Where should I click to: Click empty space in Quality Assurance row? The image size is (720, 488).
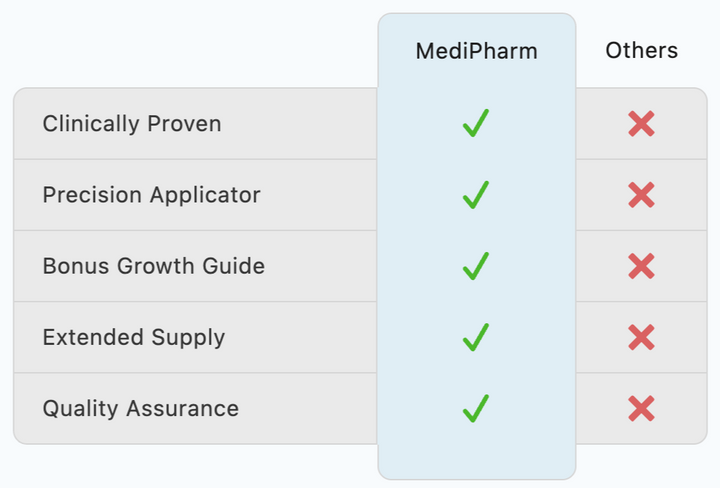point(308,408)
